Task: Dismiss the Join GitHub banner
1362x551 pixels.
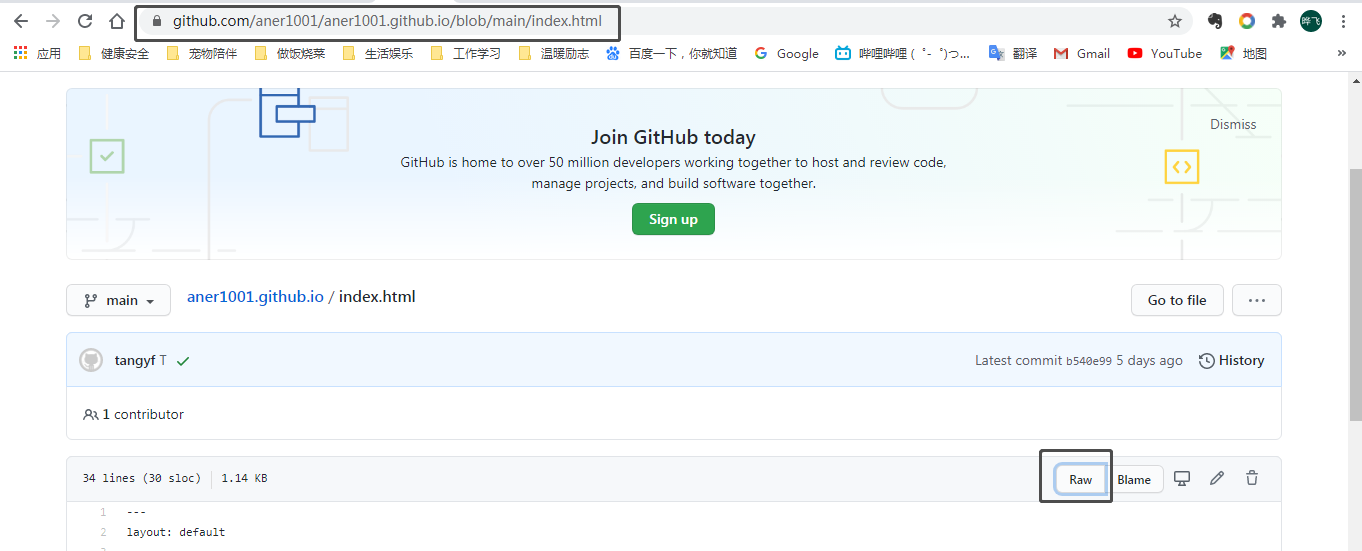Action: 1233,124
